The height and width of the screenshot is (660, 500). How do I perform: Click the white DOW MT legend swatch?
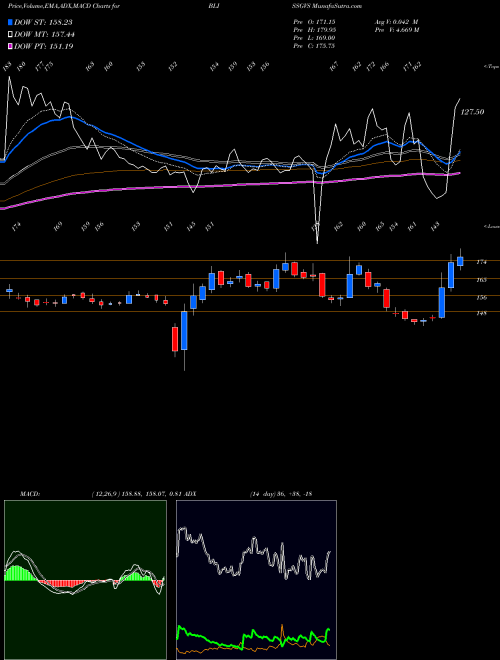10,34
